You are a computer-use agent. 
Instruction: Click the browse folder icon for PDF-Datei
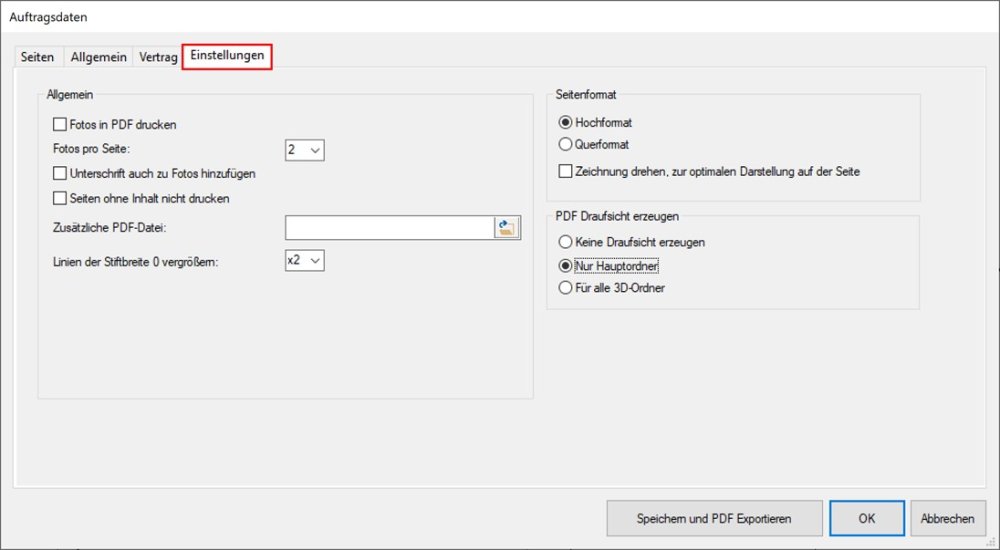[x=508, y=228]
